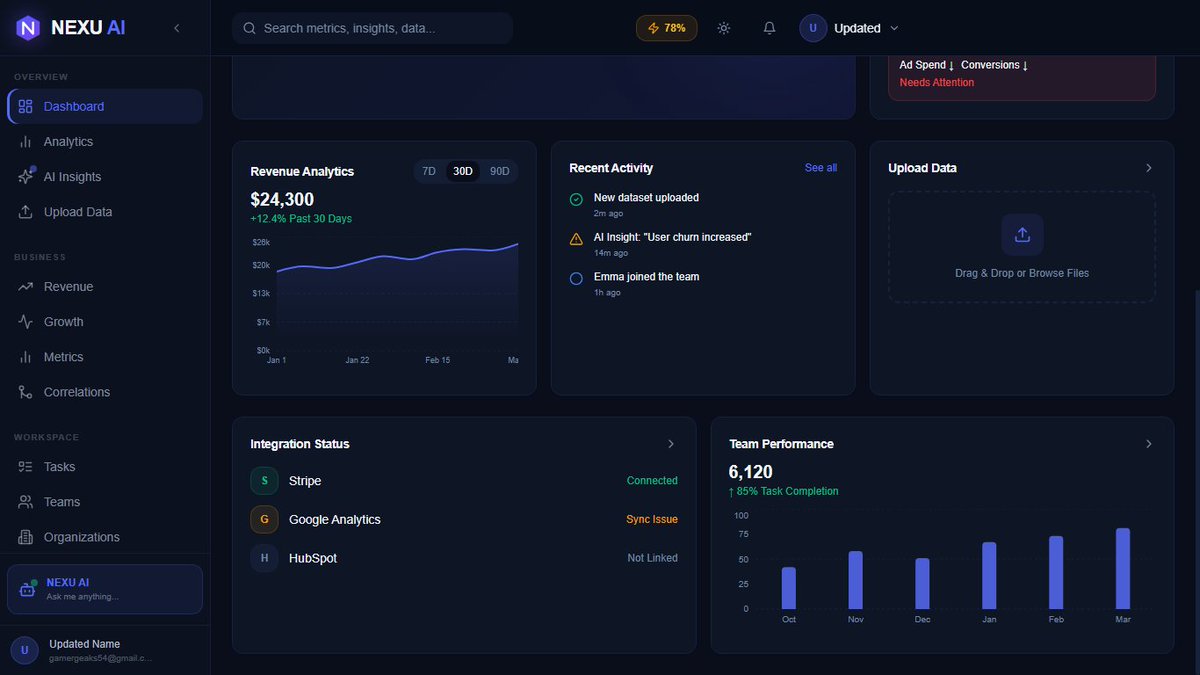The image size is (1200, 675).
Task: Click the Google Analytics G icon
Action: point(264,519)
